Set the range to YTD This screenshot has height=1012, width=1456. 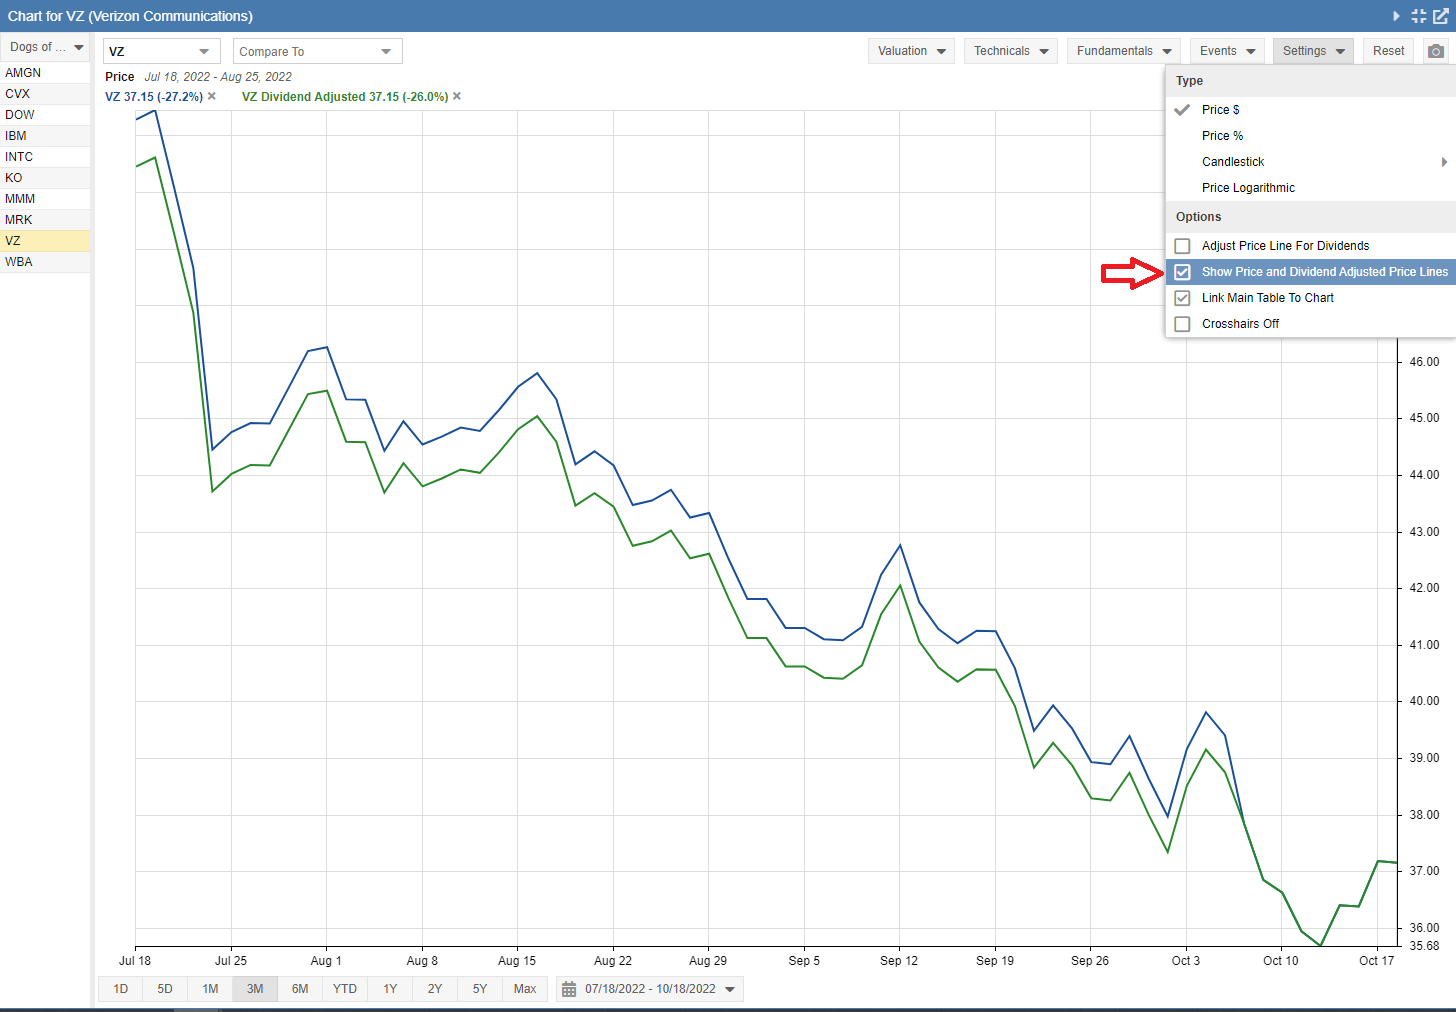pos(345,989)
